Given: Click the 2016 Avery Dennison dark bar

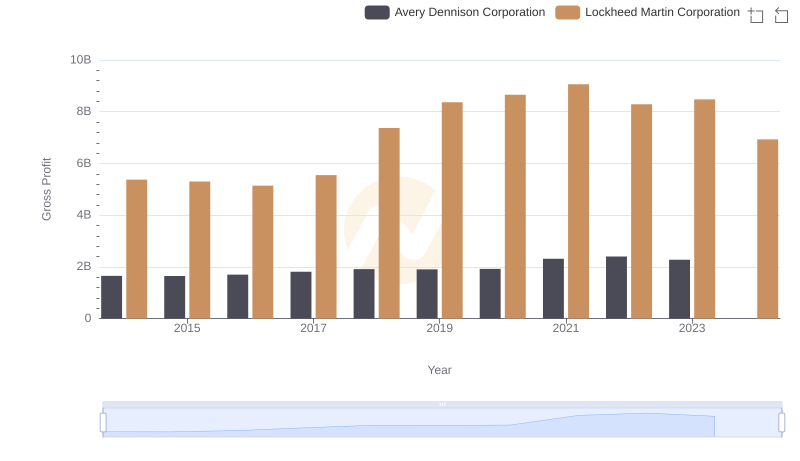Looking at the screenshot, I should pyautogui.click(x=238, y=297).
